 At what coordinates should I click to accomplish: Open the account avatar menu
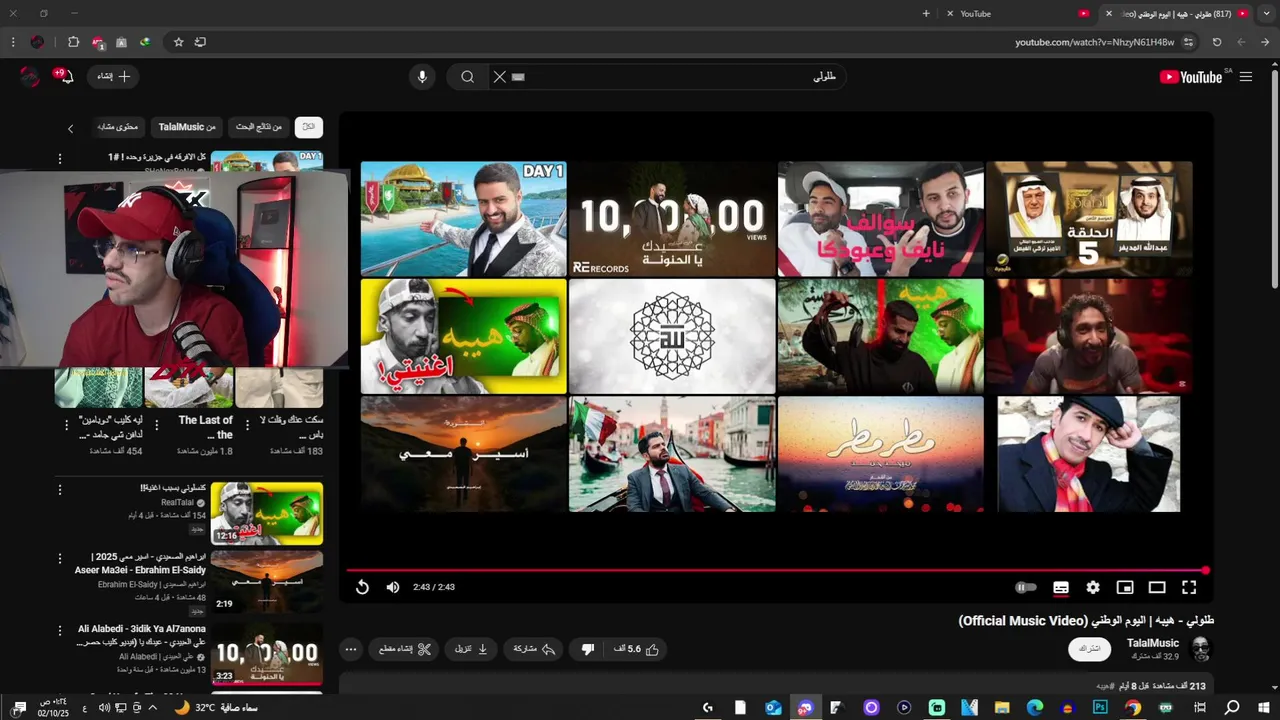click(30, 77)
